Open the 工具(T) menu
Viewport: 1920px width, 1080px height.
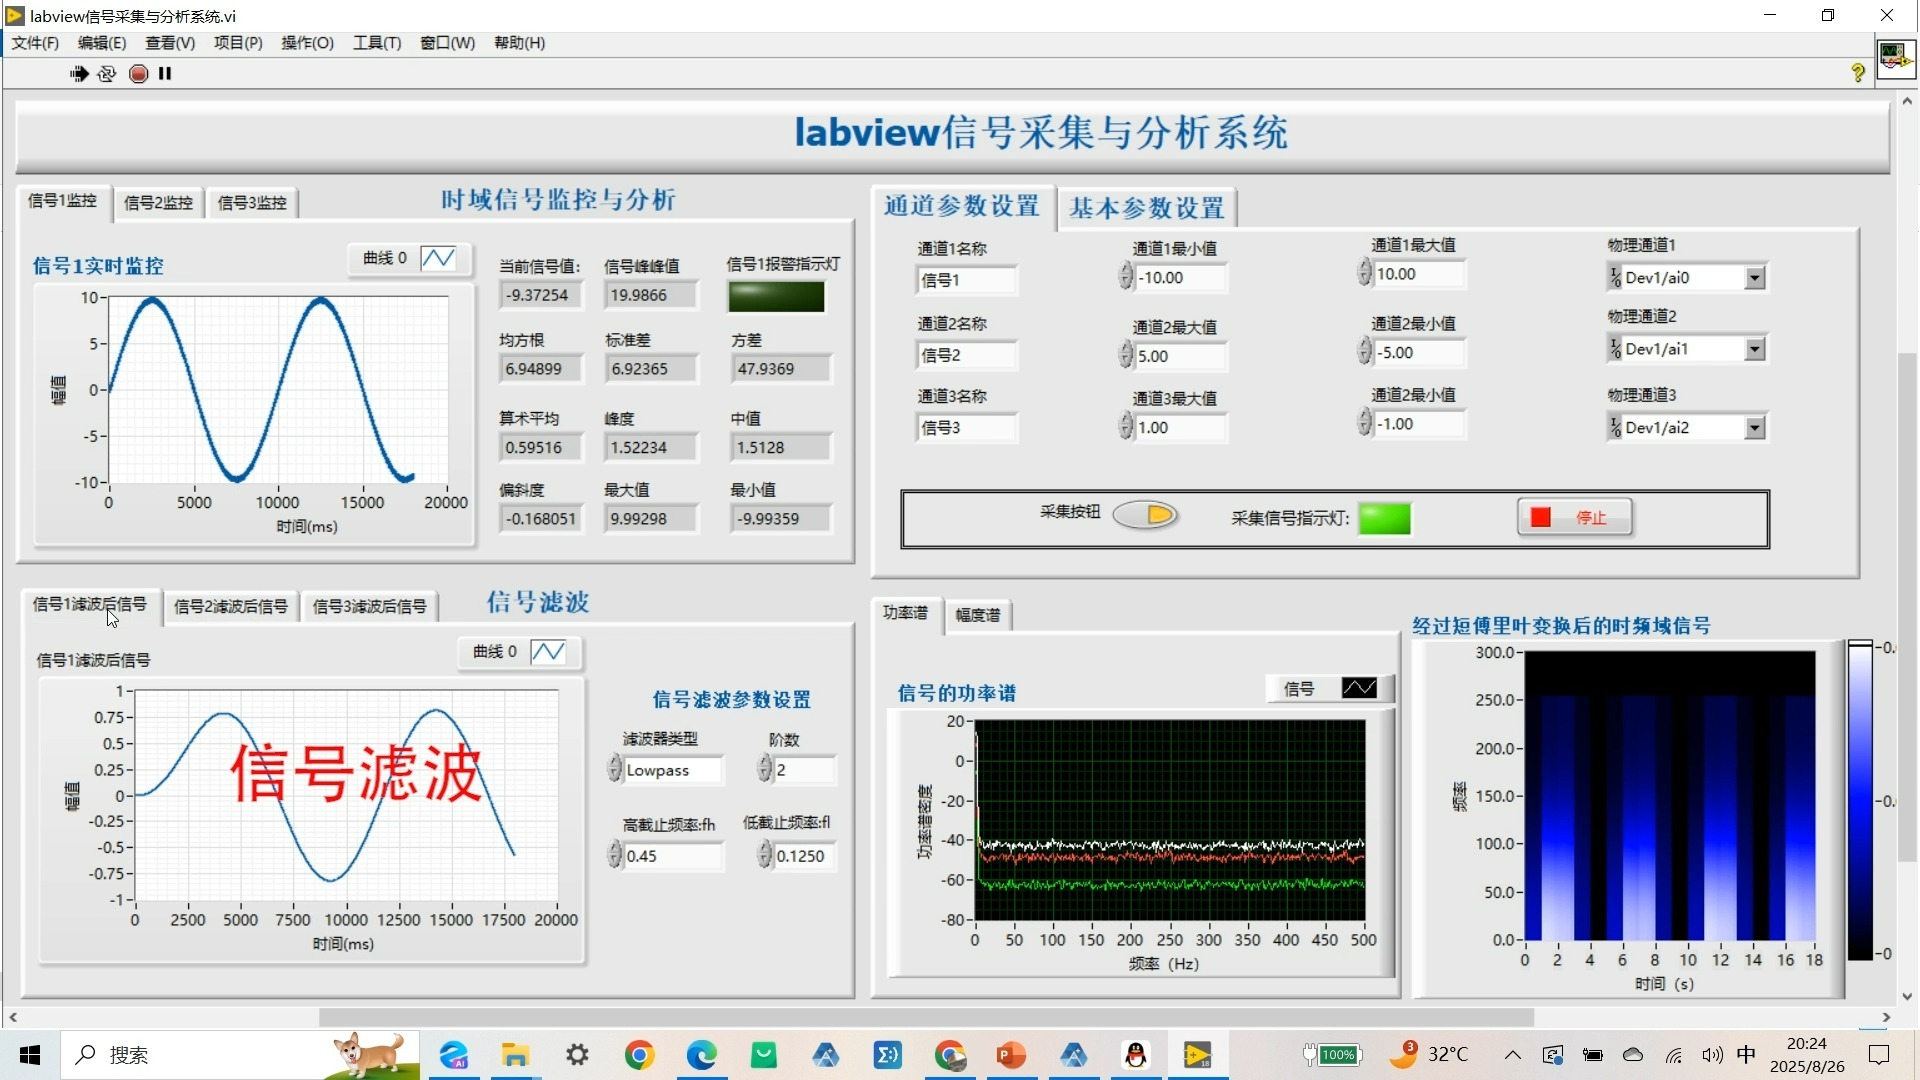click(x=376, y=43)
